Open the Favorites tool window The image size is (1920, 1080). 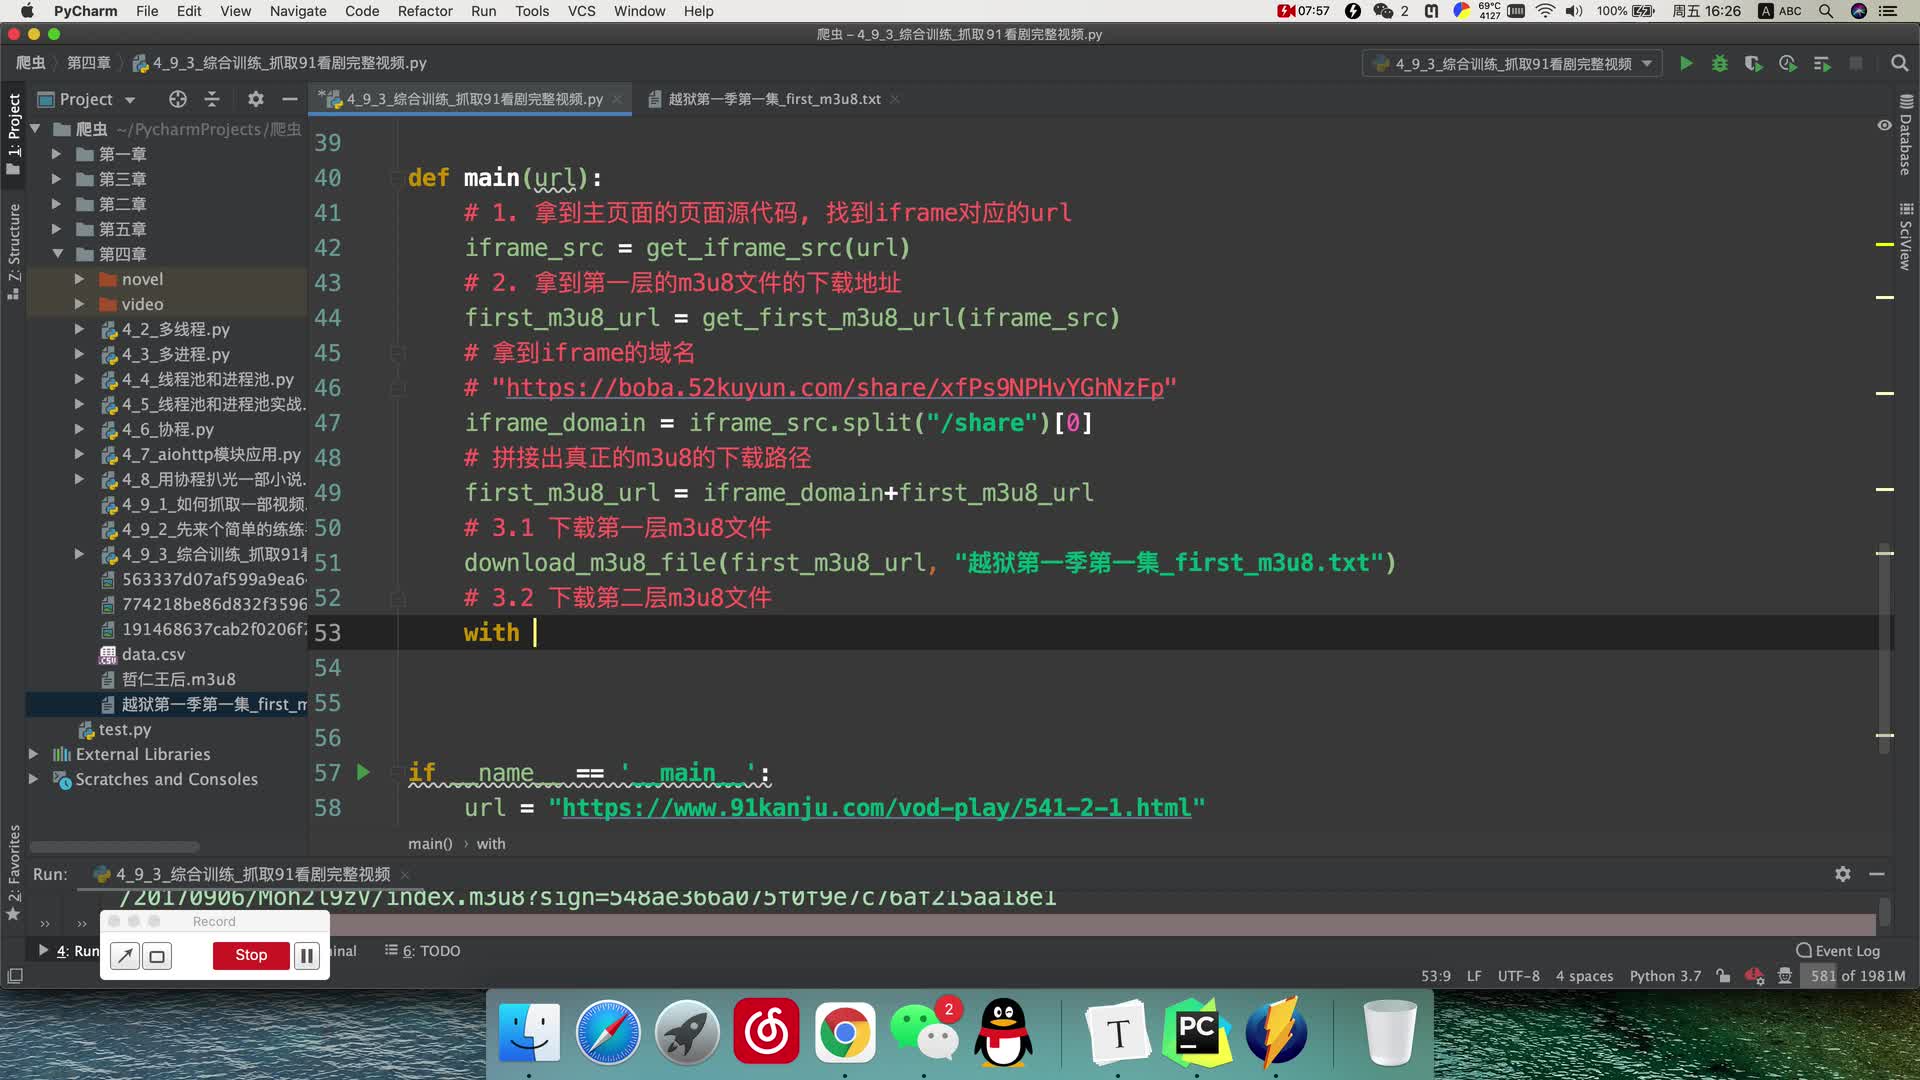(14, 872)
